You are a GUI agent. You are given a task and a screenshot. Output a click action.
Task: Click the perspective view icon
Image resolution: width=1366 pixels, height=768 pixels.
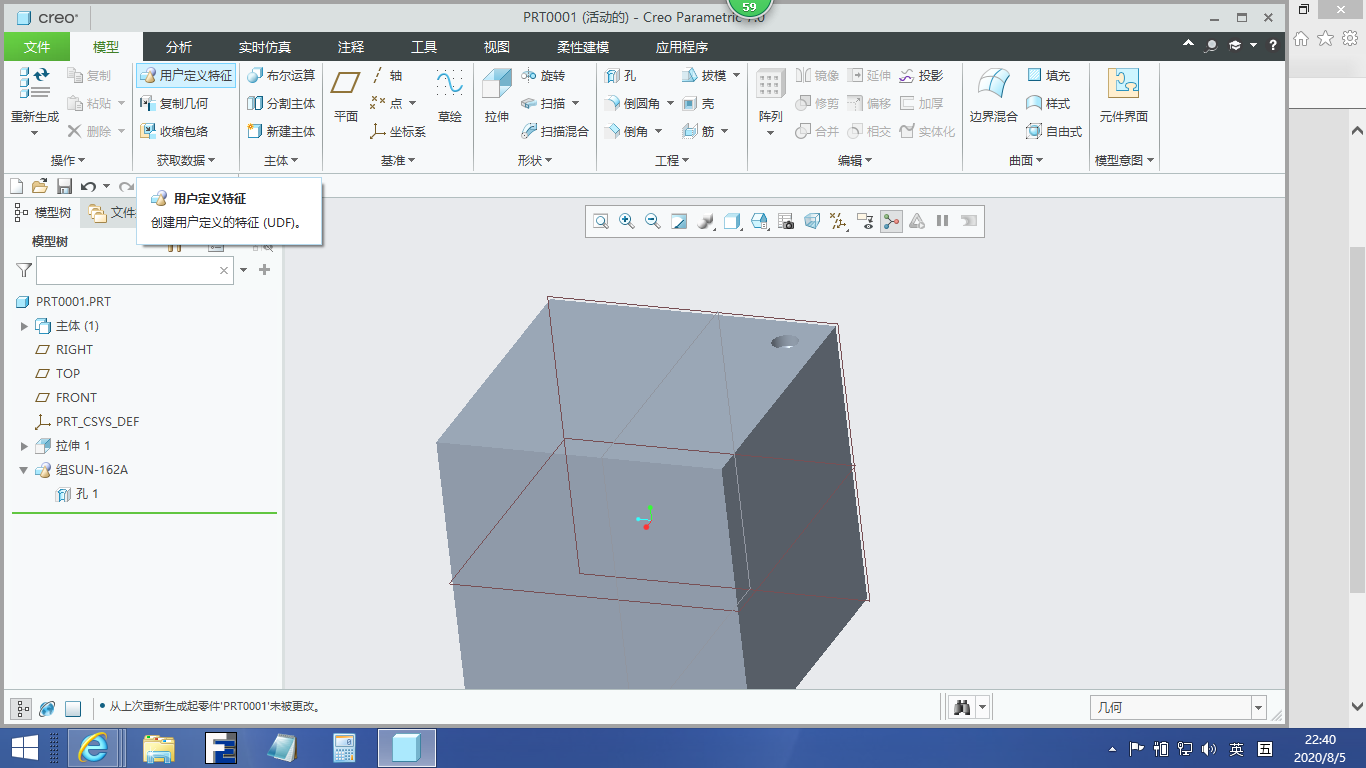[812, 221]
